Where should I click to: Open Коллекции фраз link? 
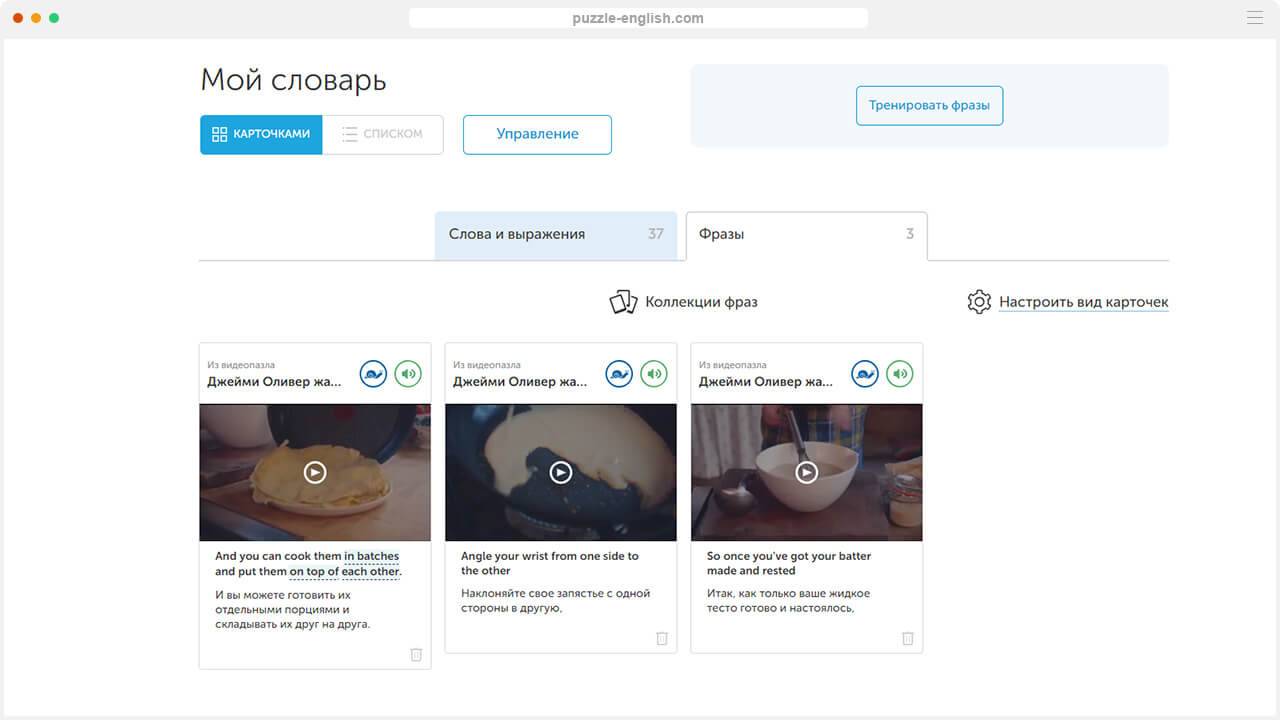pos(700,302)
